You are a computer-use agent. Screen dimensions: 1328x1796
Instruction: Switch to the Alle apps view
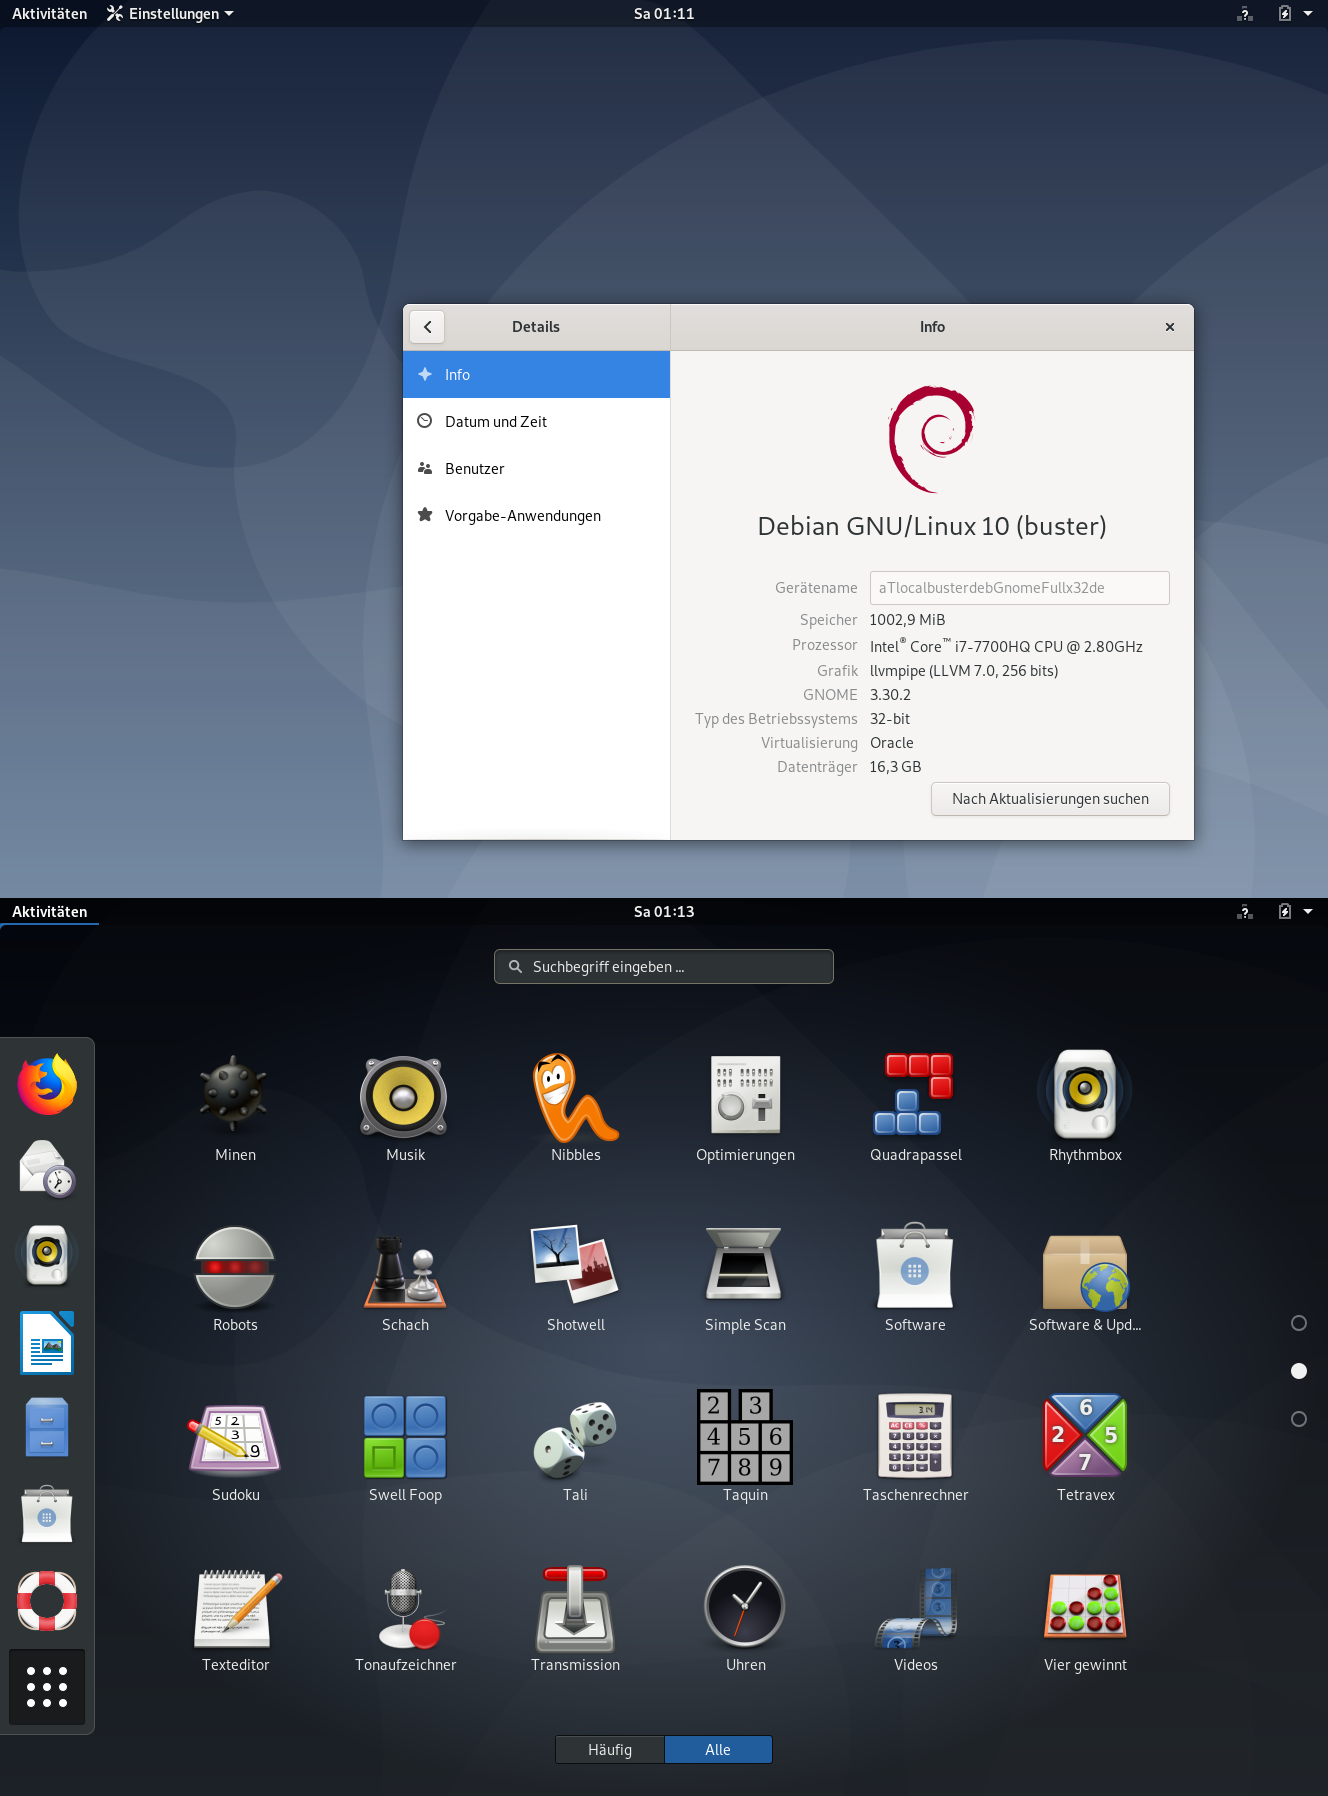pyautogui.click(x=718, y=1749)
